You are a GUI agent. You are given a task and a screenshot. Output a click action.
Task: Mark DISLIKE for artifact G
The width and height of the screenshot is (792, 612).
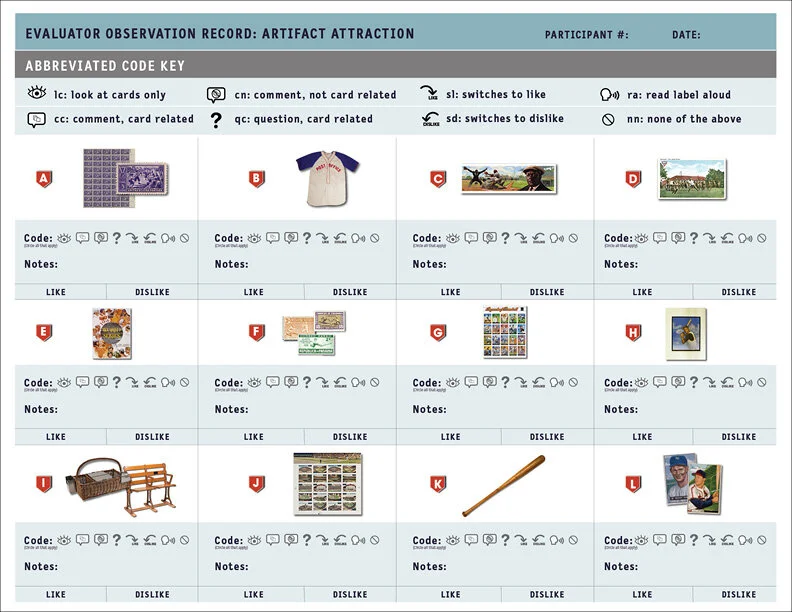tap(547, 437)
